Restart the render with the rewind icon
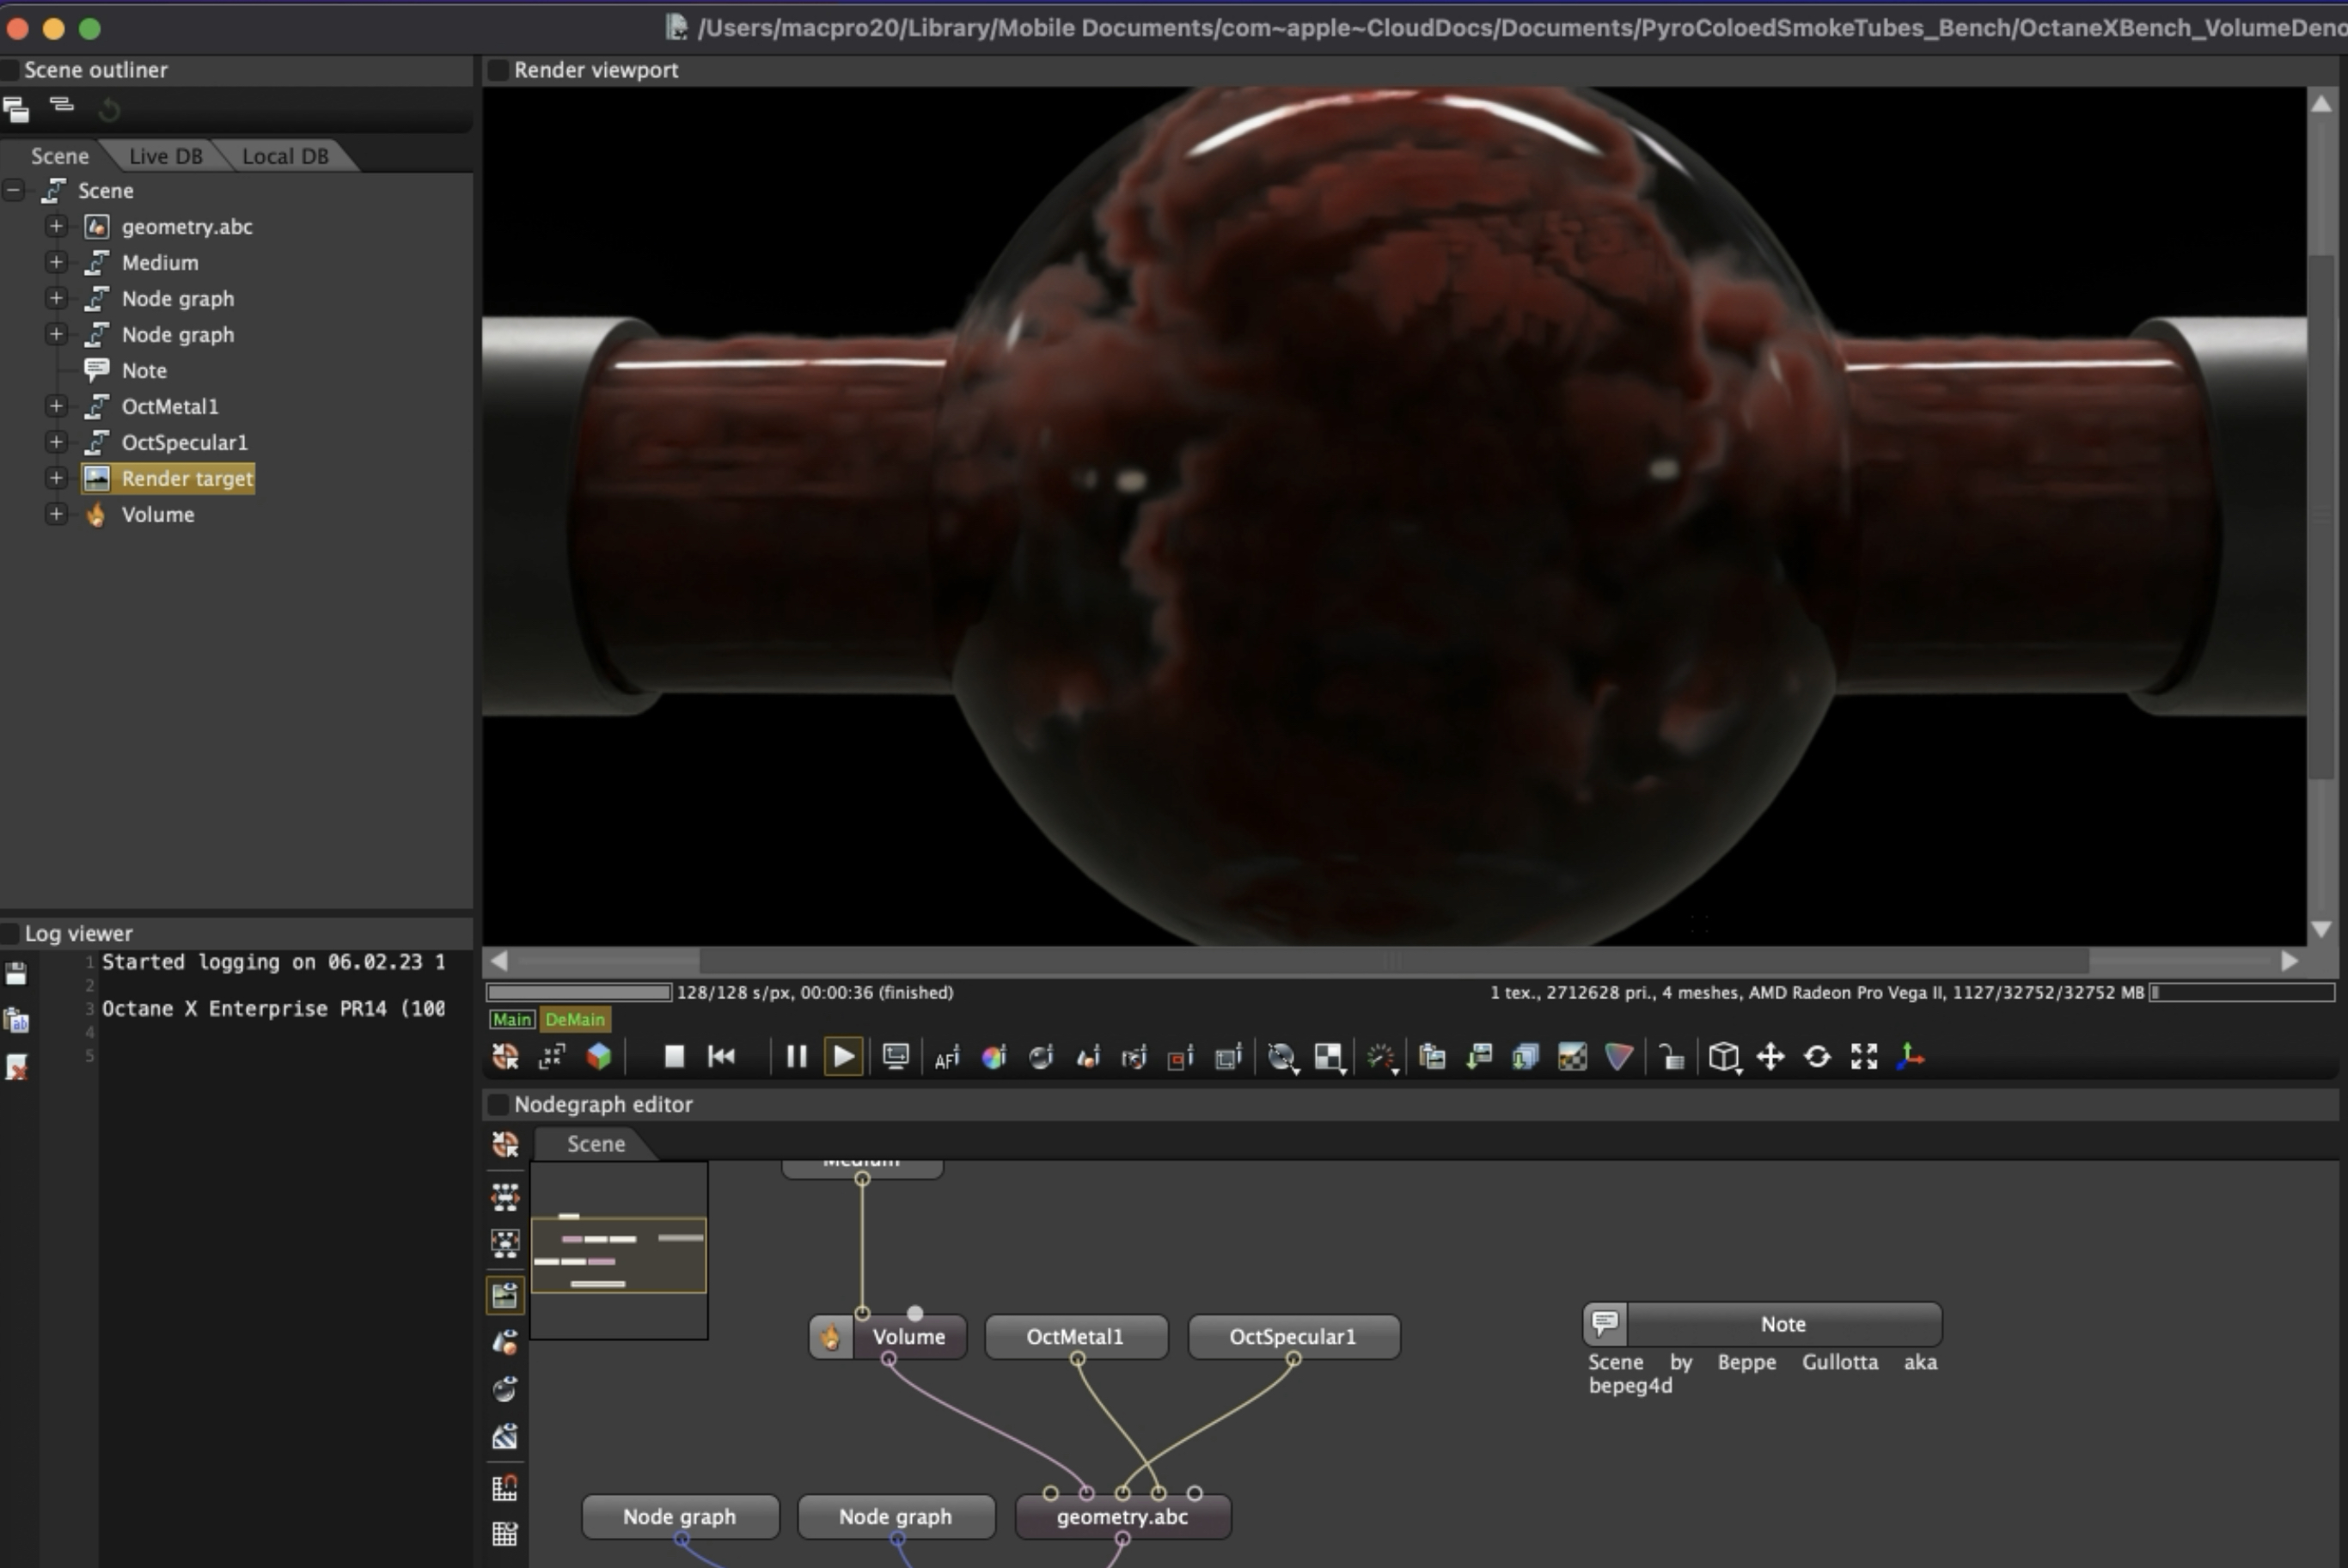2348x1568 pixels. (721, 1056)
